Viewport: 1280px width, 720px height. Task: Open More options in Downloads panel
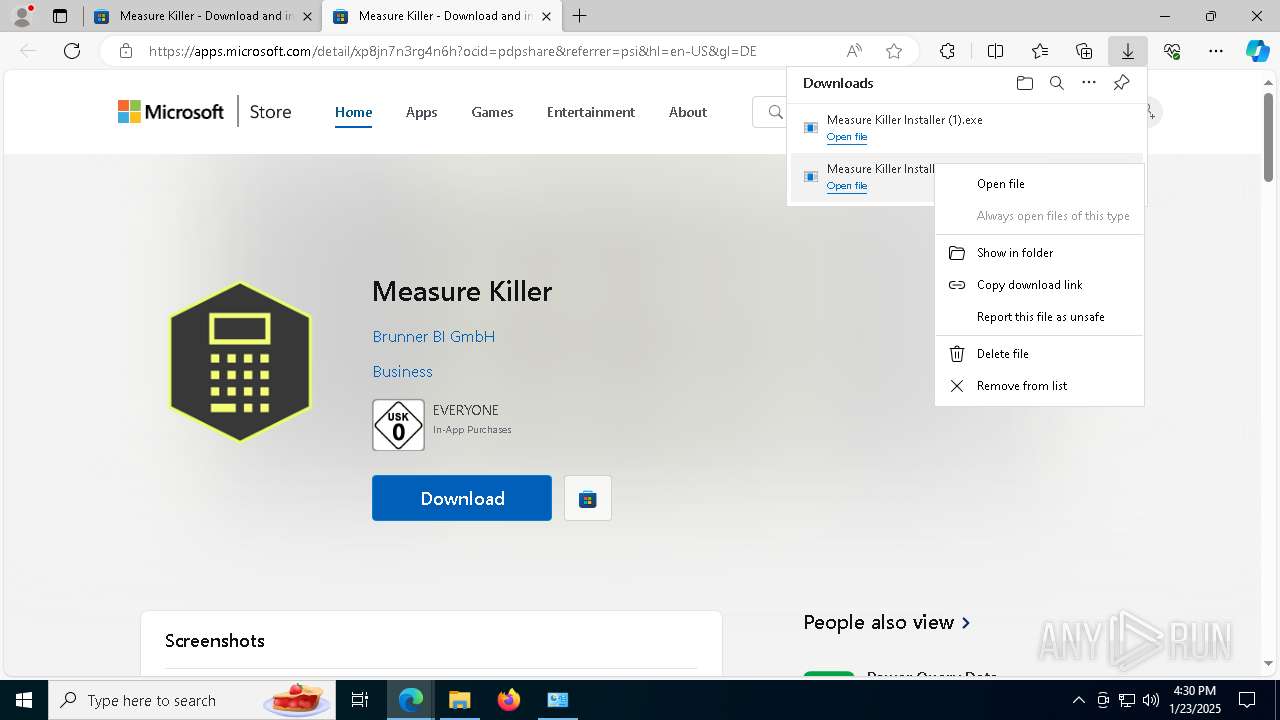point(1089,83)
